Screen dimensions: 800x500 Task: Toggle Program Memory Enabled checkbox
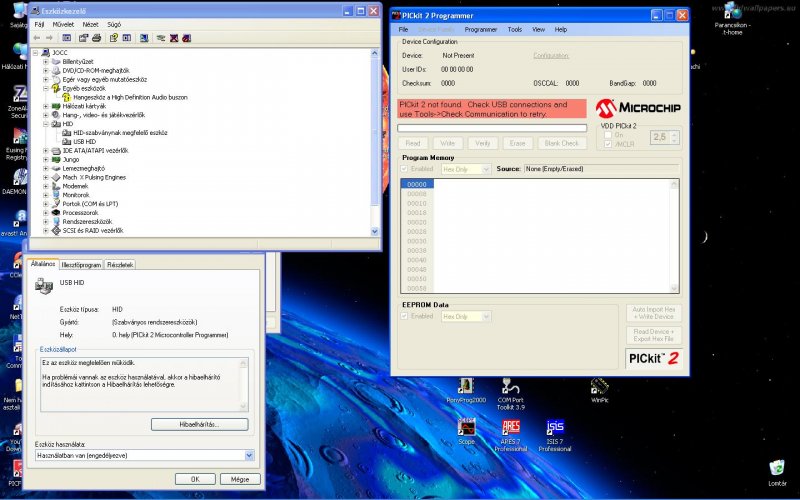pos(404,169)
